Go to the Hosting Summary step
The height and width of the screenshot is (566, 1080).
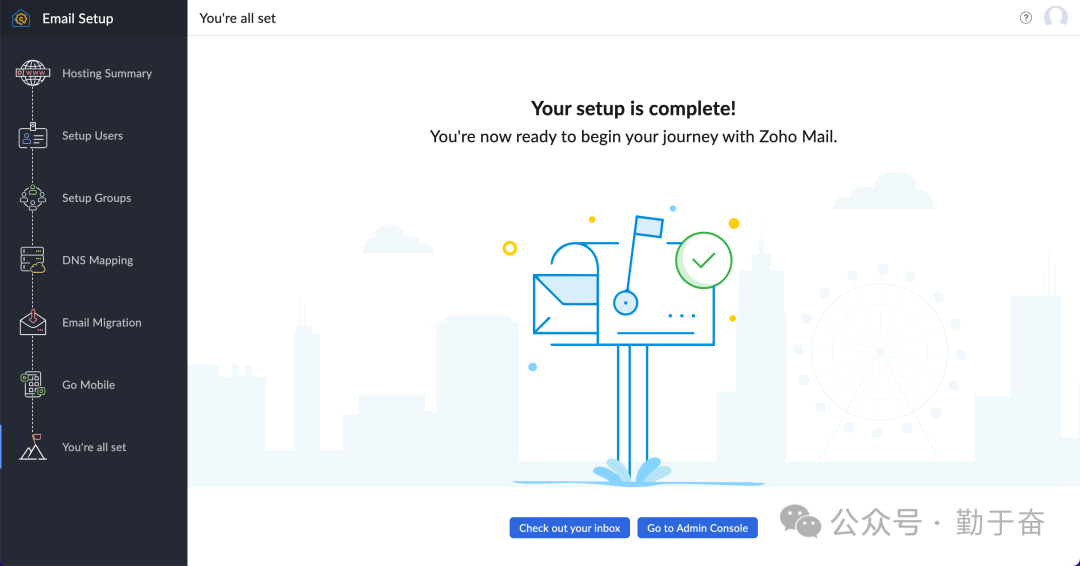coord(107,73)
